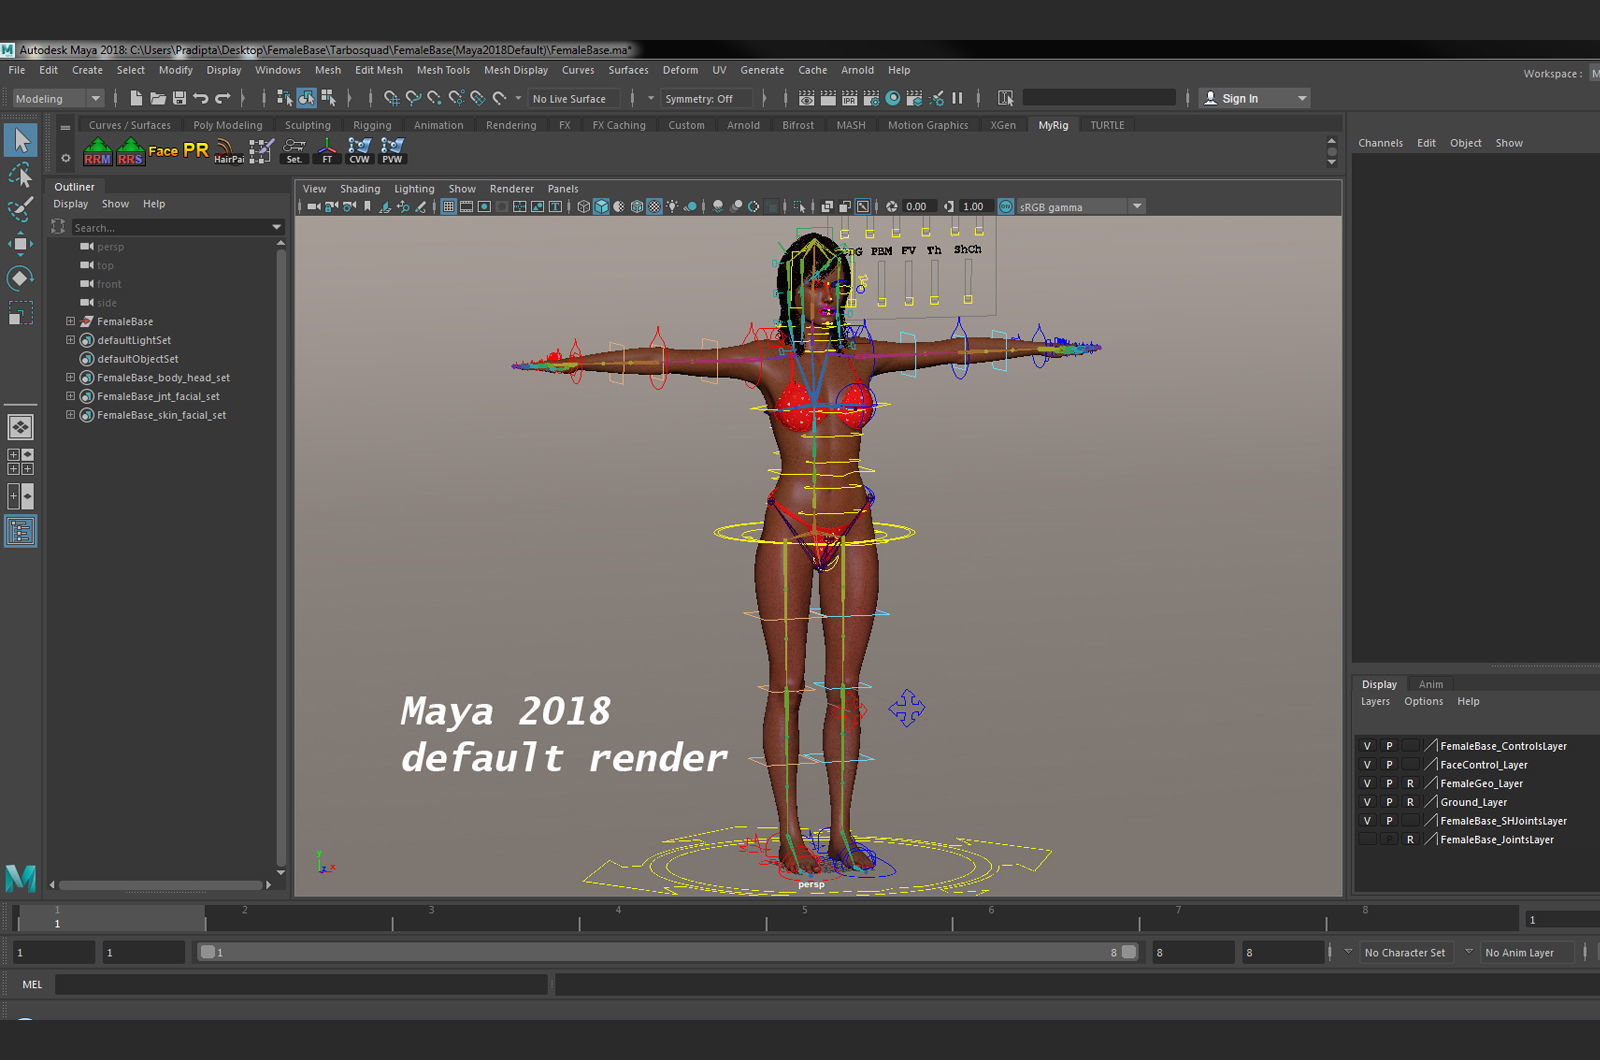The height and width of the screenshot is (1060, 1600).
Task: Open the Channels menu in Channel Box
Action: coord(1380,143)
